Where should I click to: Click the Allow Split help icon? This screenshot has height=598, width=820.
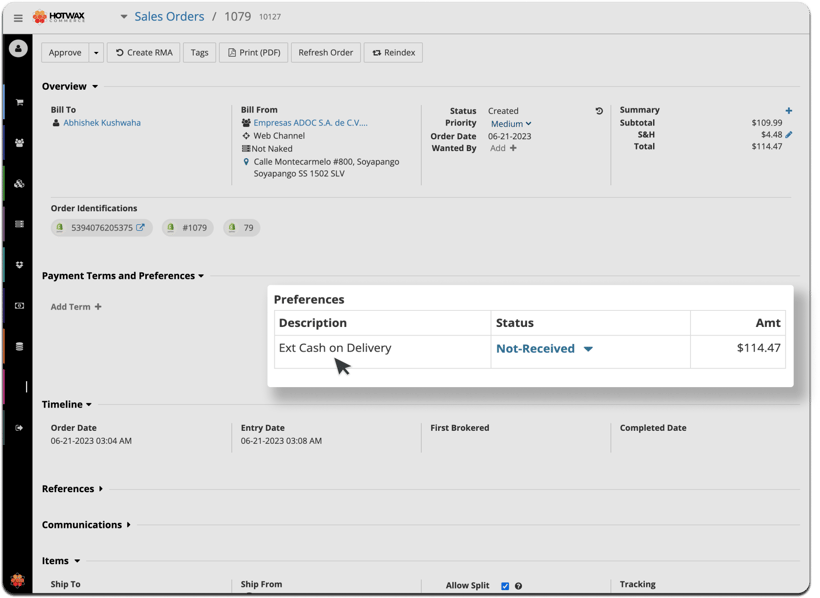518,586
